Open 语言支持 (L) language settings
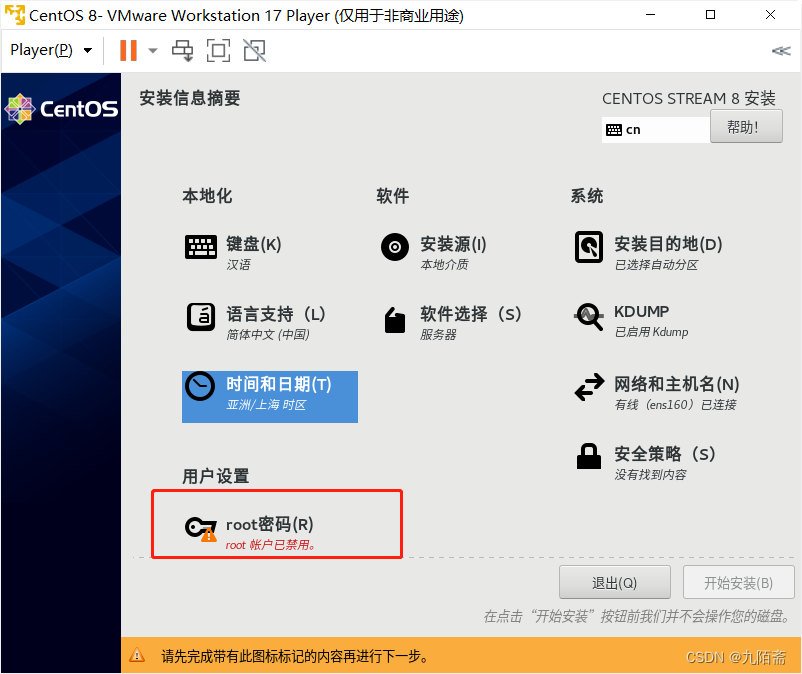The width and height of the screenshot is (802, 674). [x=276, y=313]
